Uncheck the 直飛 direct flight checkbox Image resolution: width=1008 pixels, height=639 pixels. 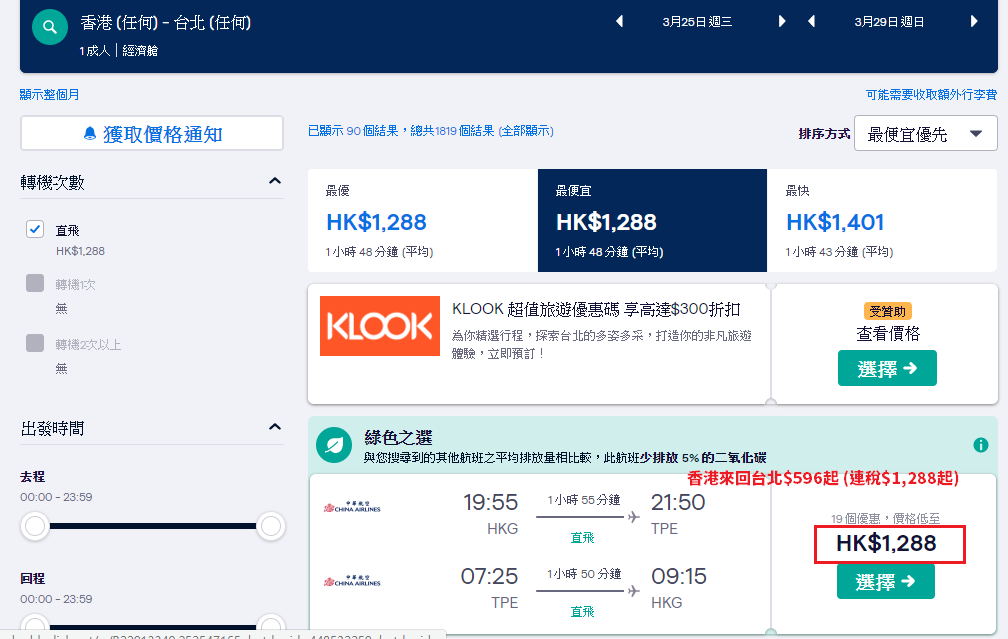coord(35,229)
